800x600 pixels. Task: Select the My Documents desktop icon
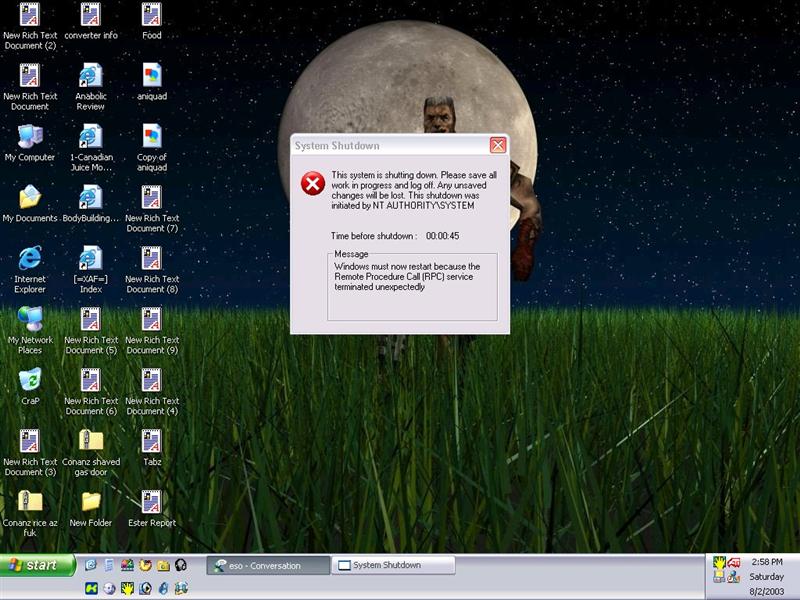tap(30, 204)
